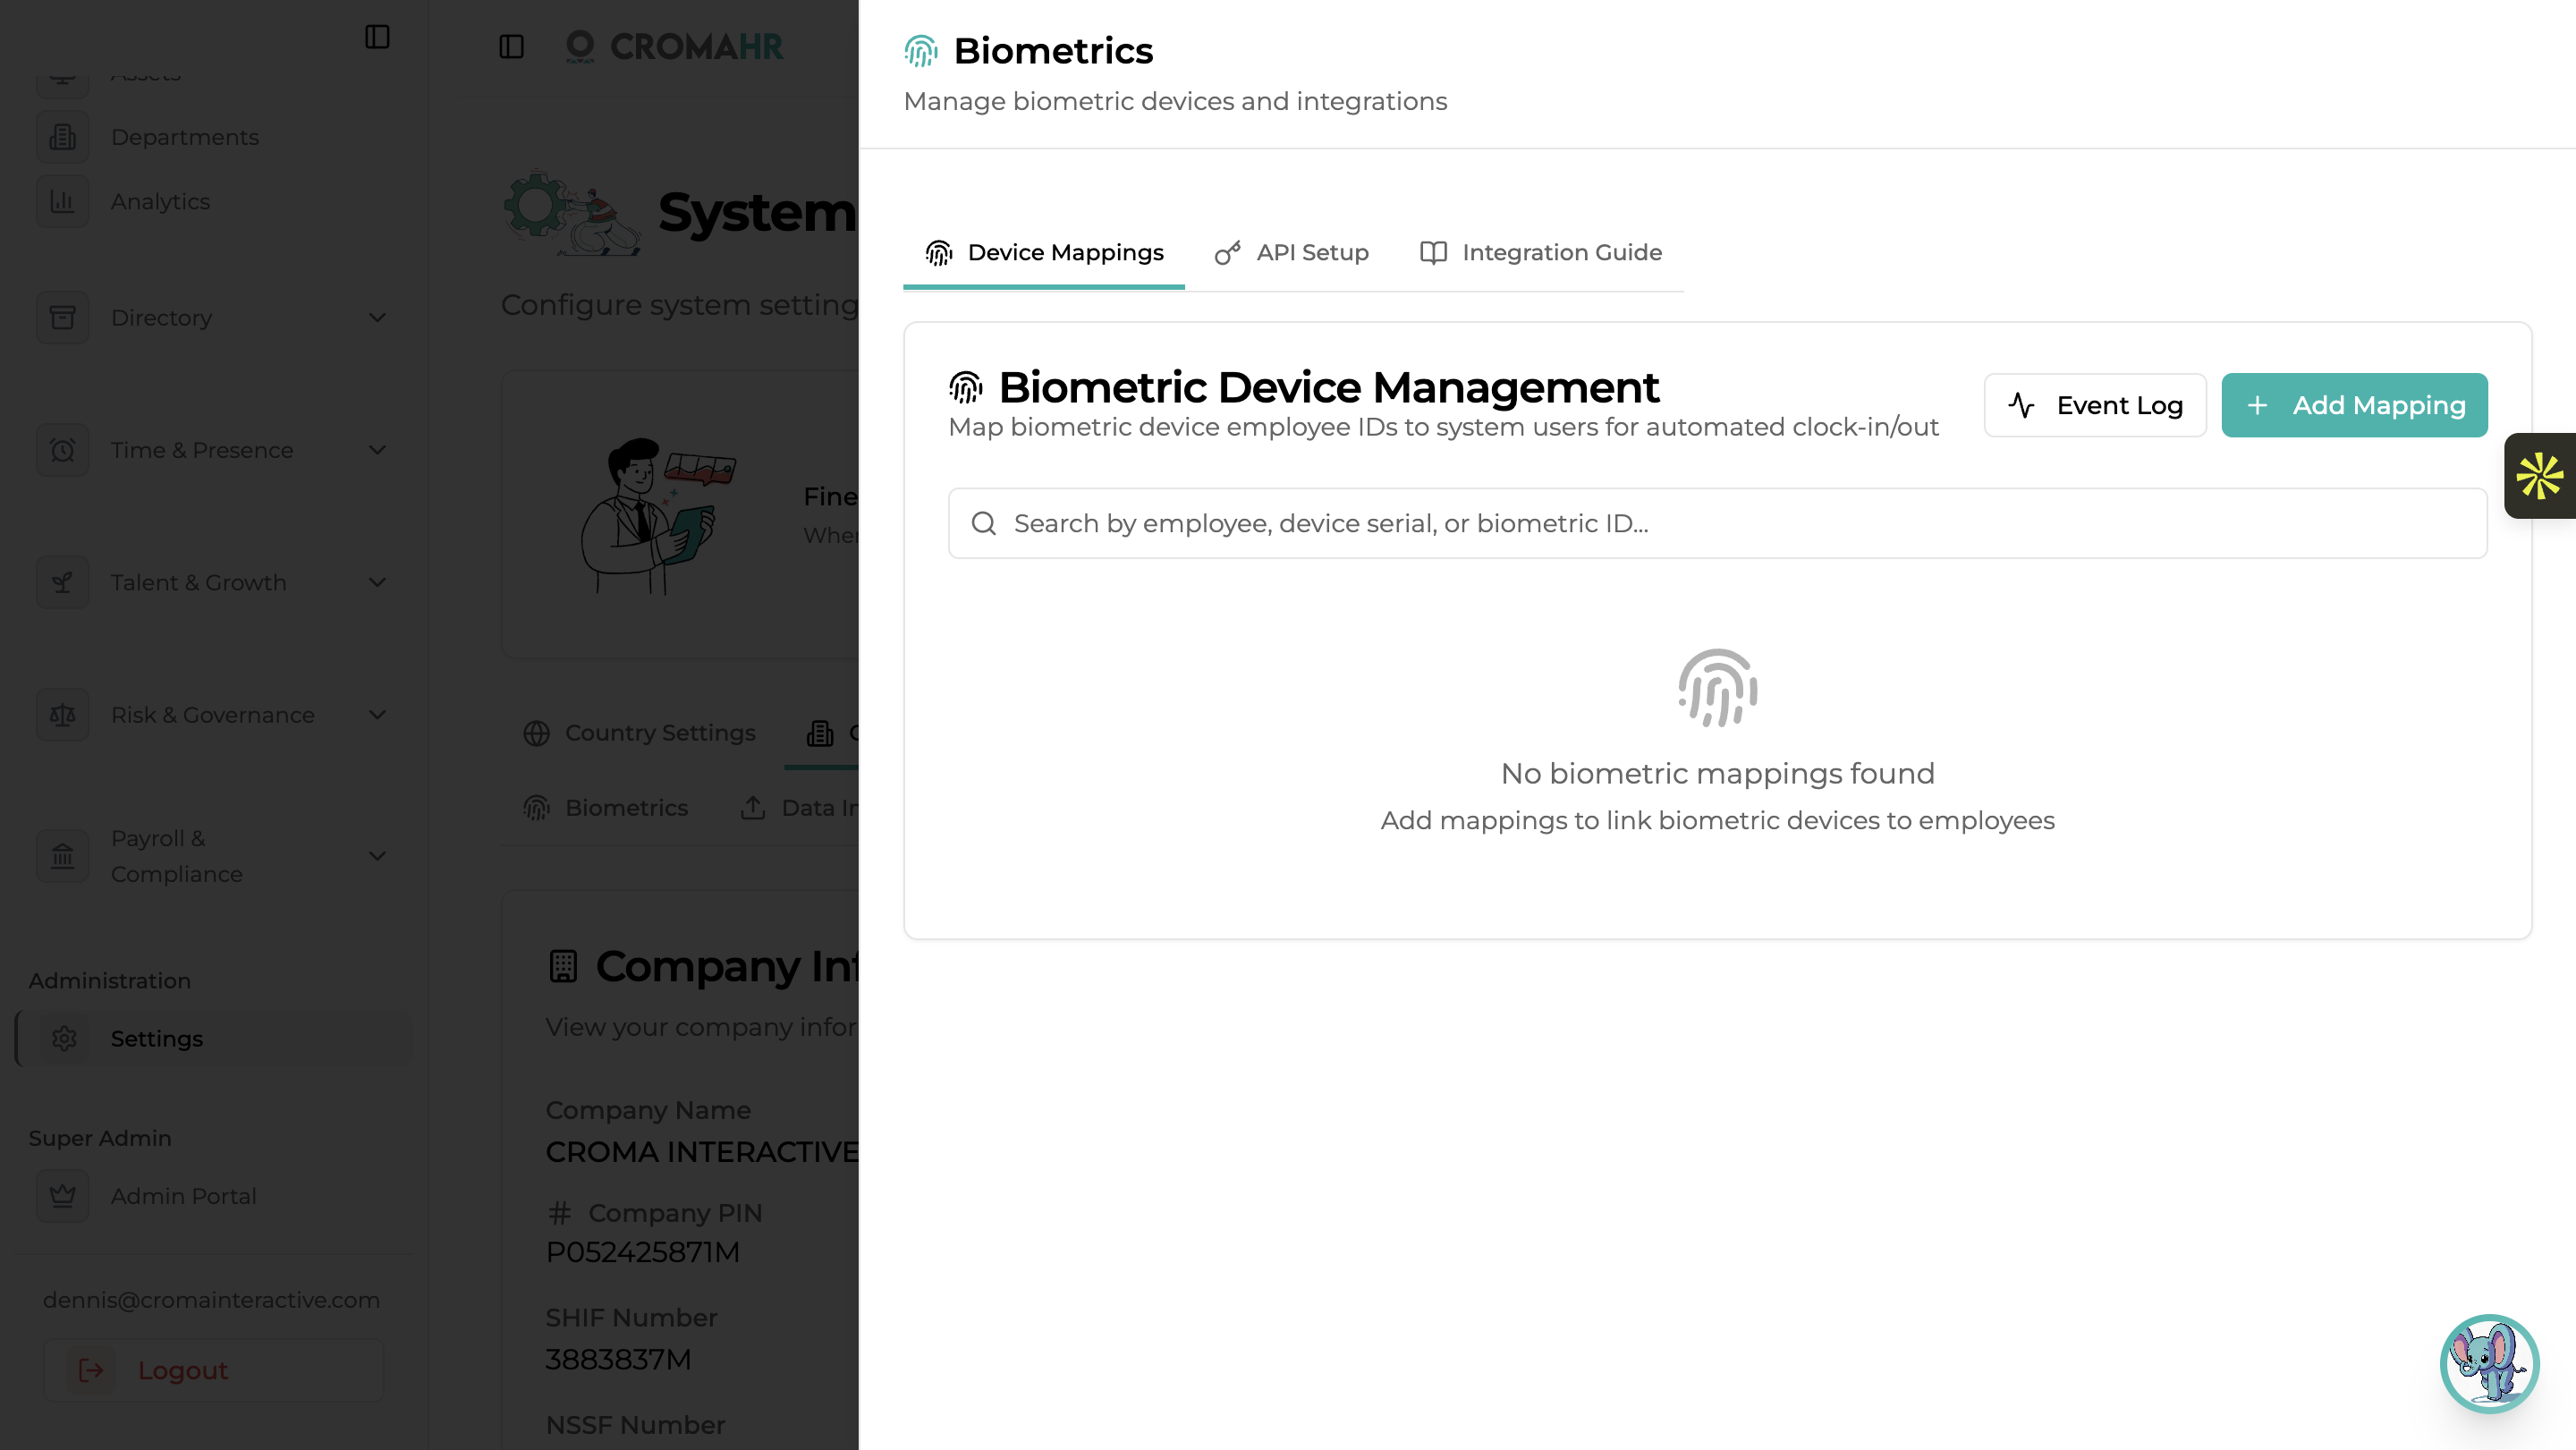Select the Biometrics tab in System Settings

click(606, 808)
